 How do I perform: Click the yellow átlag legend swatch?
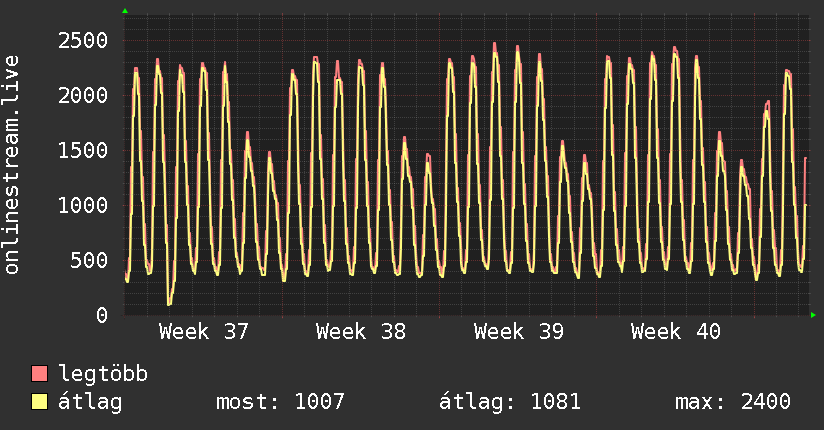(39, 402)
